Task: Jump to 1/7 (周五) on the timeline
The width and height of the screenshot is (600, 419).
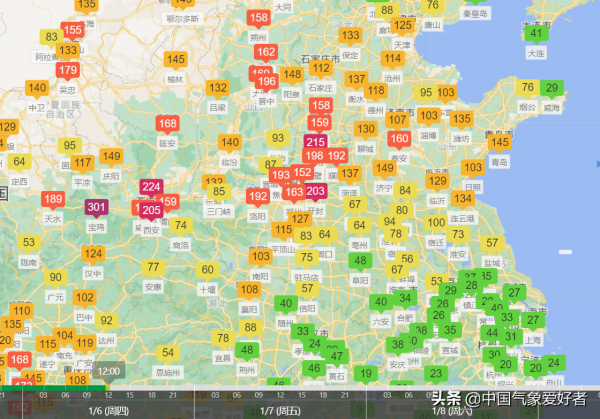Action: (280, 411)
